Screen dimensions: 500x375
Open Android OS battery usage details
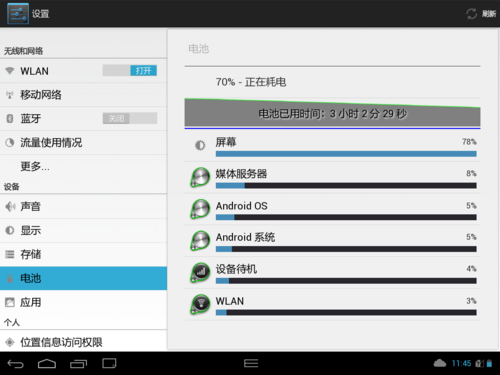point(332,210)
